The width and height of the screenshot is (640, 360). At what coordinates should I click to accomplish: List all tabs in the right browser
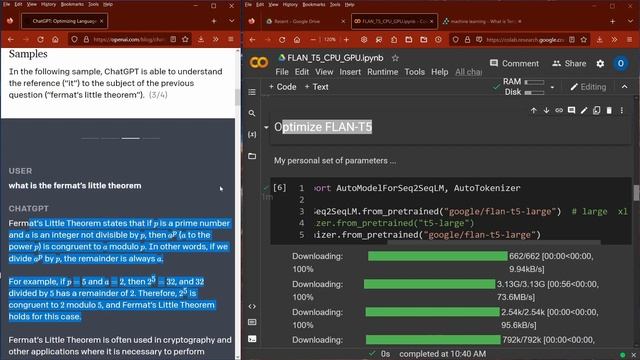point(630,21)
